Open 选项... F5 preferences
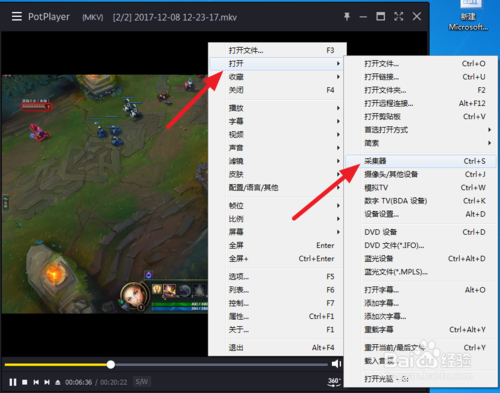Viewport: 500px width, 393px height. (277, 277)
